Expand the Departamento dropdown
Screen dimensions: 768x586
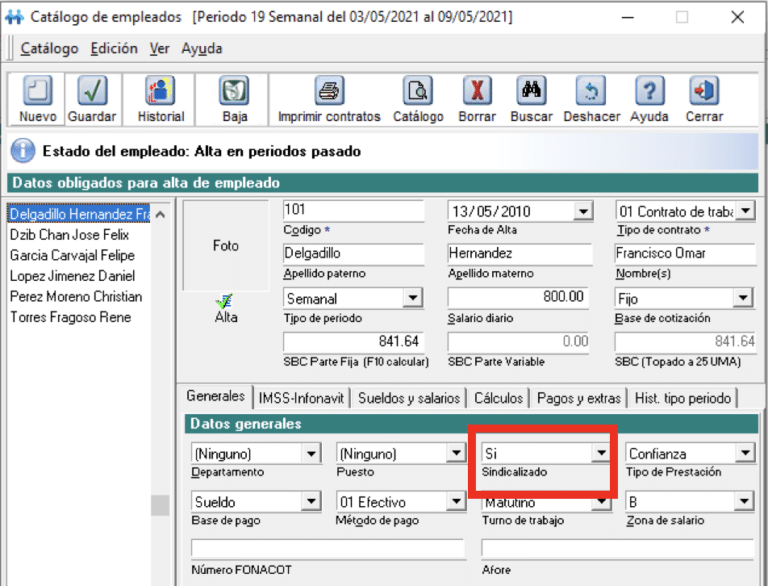click(311, 454)
